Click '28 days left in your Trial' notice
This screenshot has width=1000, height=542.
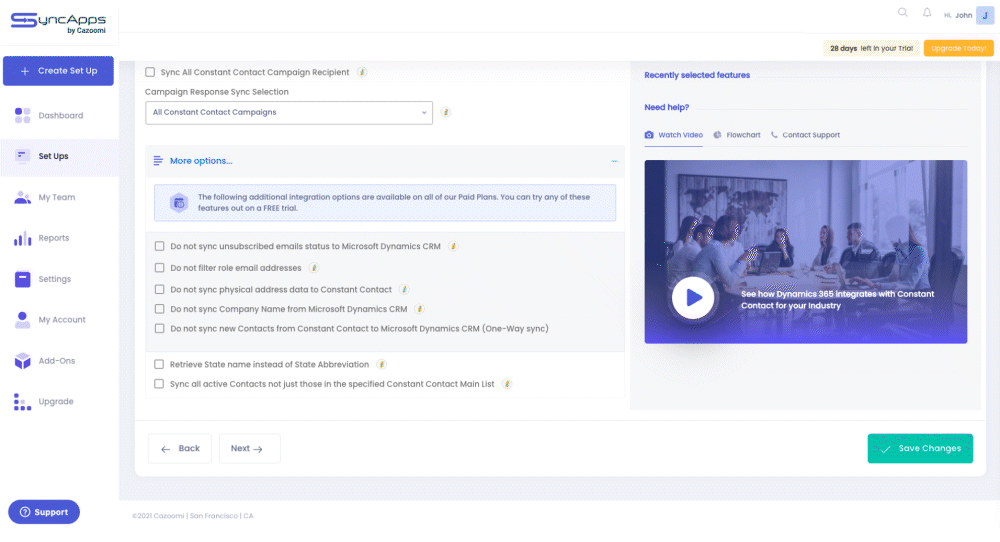[871, 48]
